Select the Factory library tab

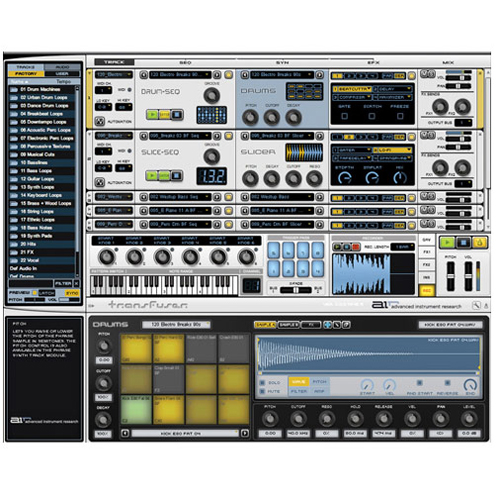[26, 74]
